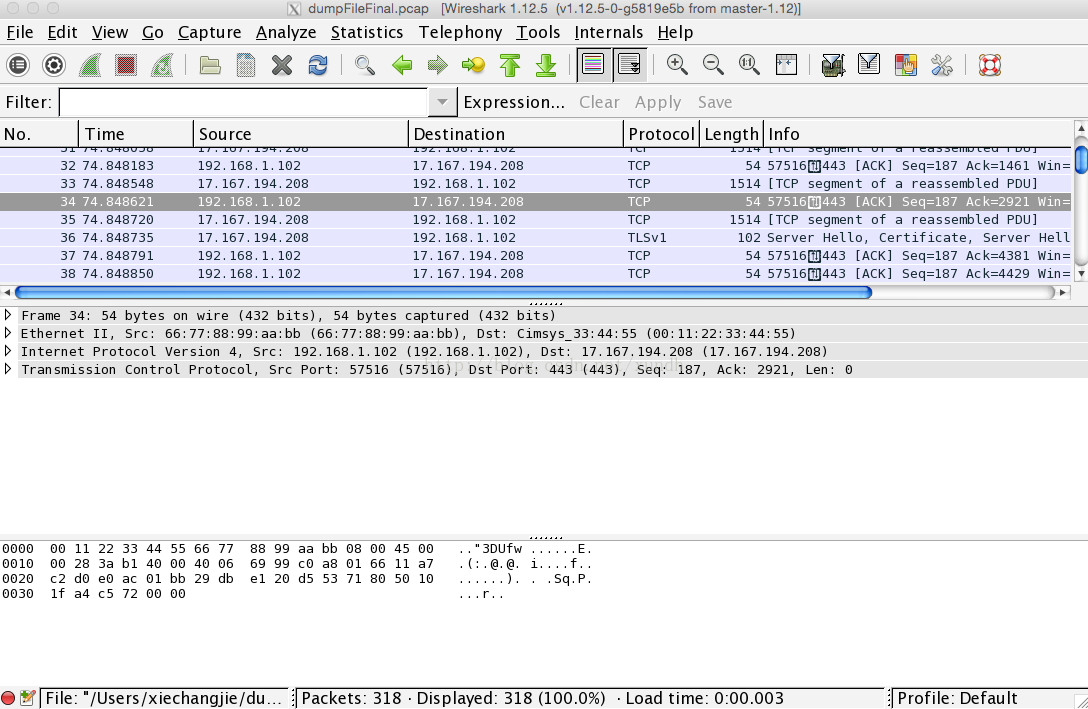Select hex dump row 0010

[x=297, y=563]
